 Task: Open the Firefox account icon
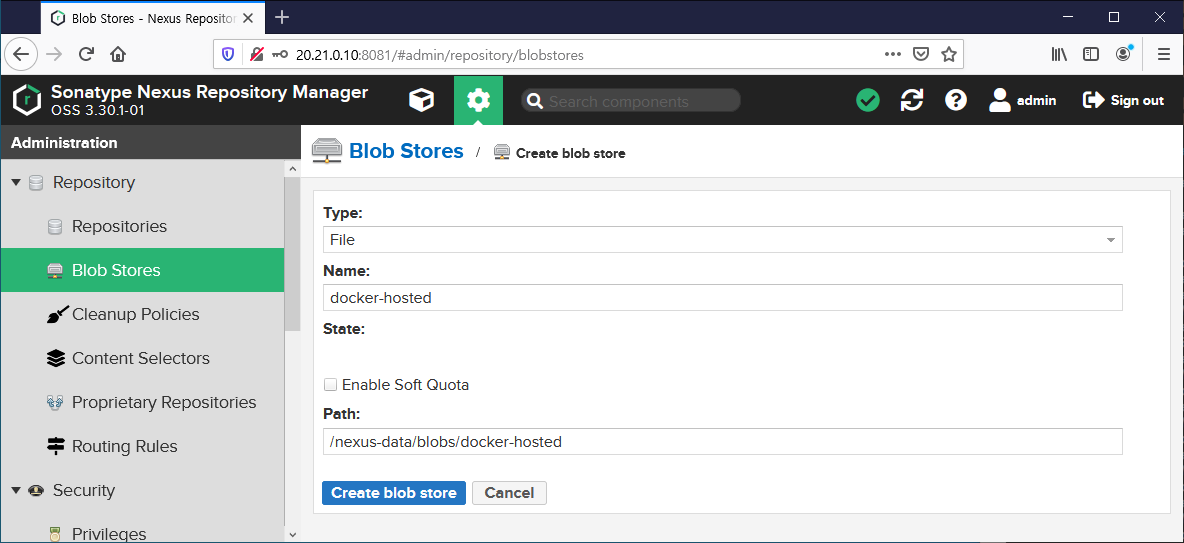(x=1124, y=54)
